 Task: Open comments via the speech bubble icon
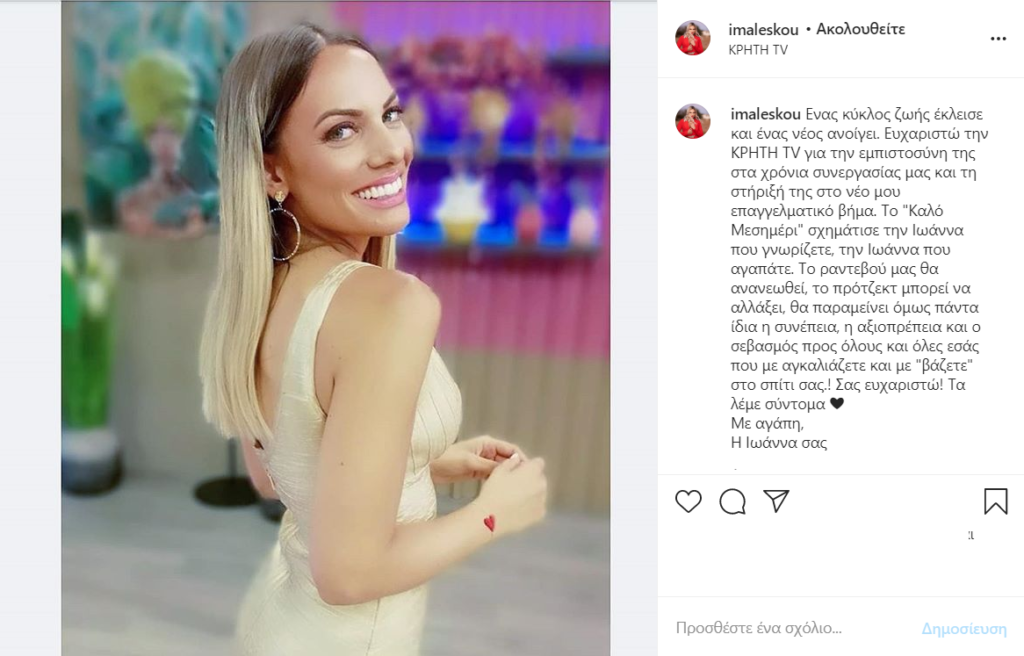[x=732, y=501]
